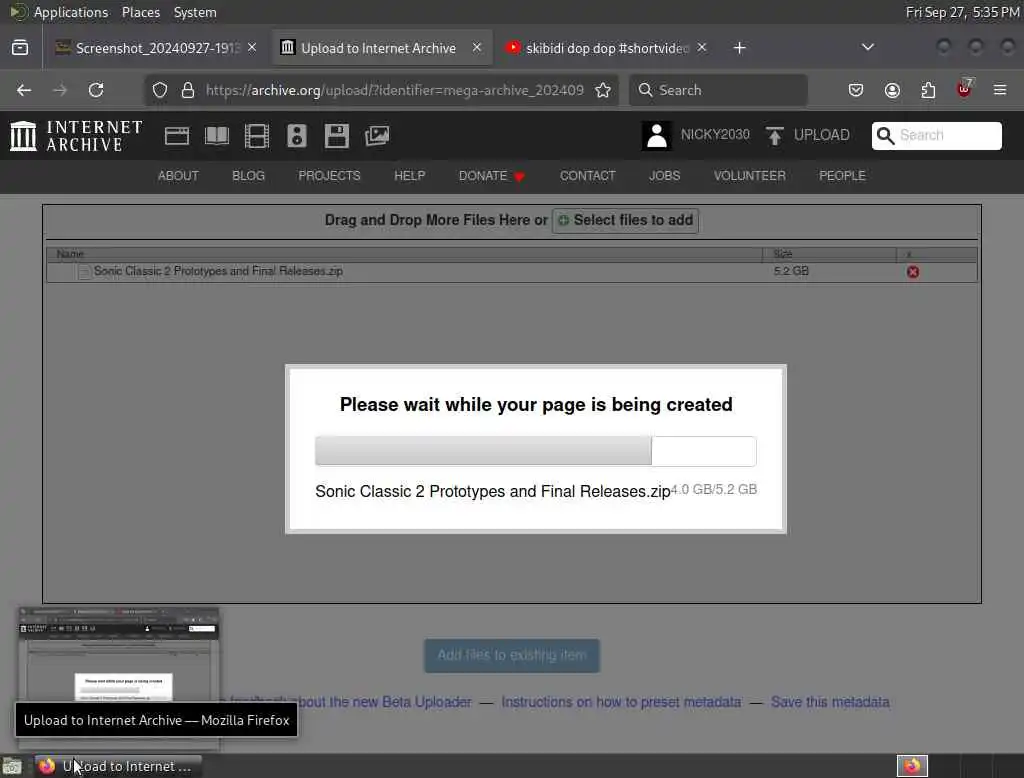The image size is (1024, 778).
Task: Open the PROJECTS navigation link
Action: click(x=329, y=176)
